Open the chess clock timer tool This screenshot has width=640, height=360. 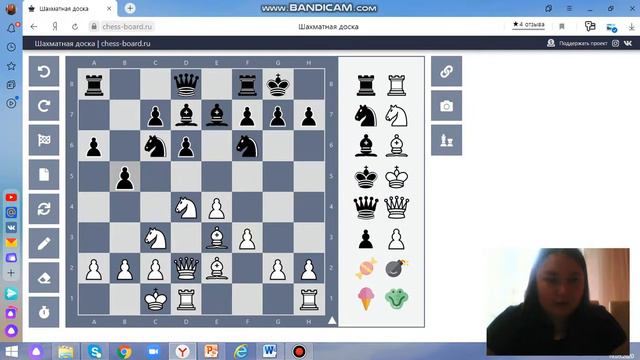click(x=44, y=312)
